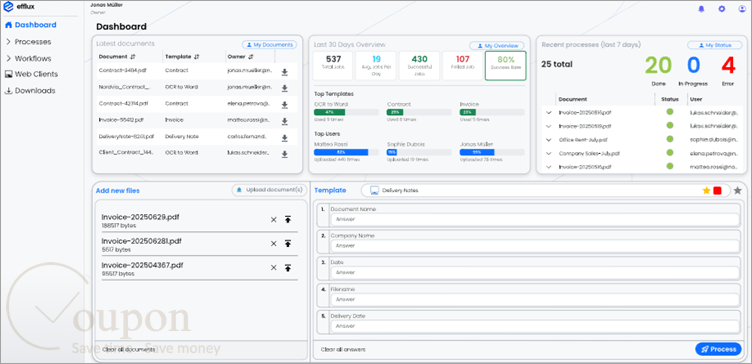Screen dimensions: 752x364
Task: Click the green 20 Done counter
Action: 658,66
